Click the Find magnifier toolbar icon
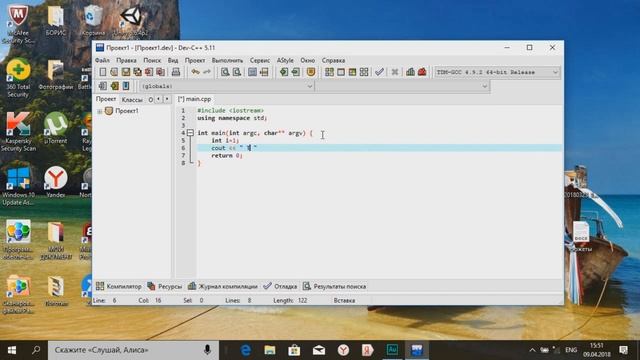 pyautogui.click(x=225, y=72)
